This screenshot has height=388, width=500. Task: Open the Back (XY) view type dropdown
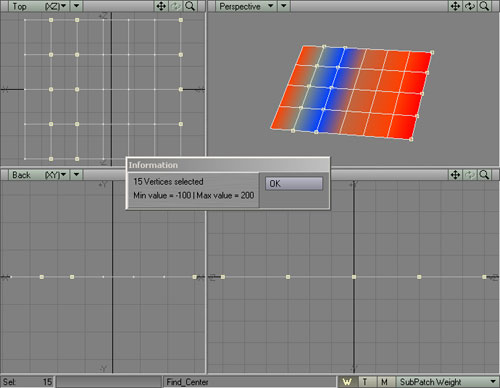click(39, 175)
